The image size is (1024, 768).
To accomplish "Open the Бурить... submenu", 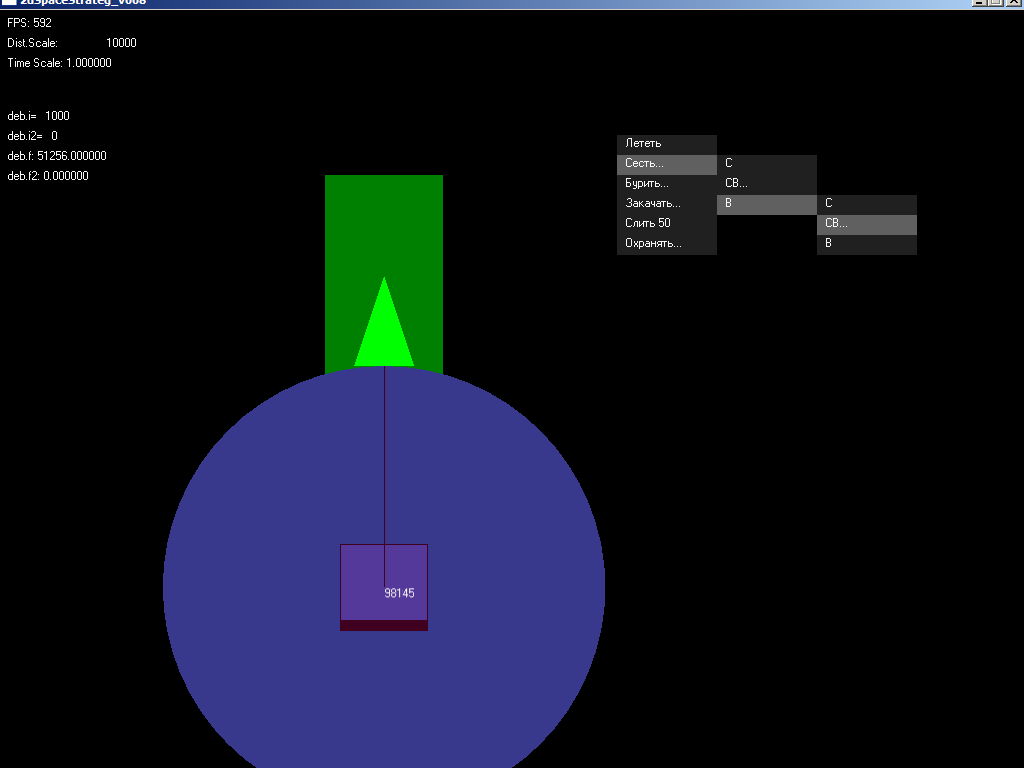I will tap(666, 184).
